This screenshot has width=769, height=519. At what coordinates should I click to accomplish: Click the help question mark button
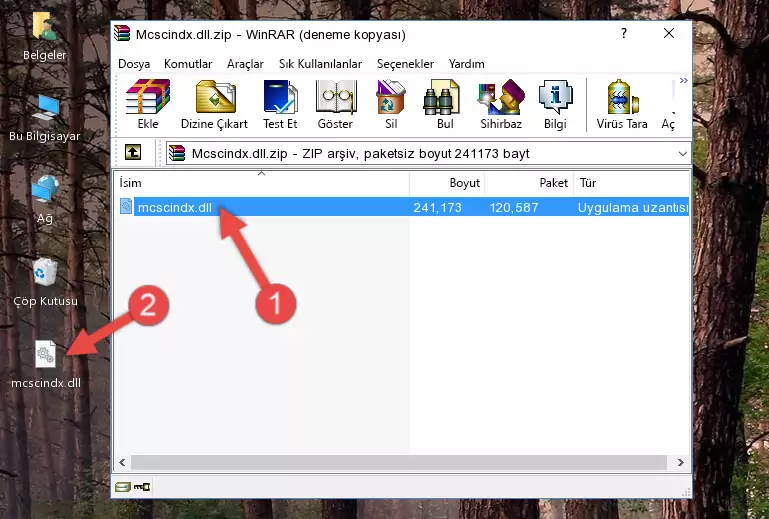tap(624, 33)
